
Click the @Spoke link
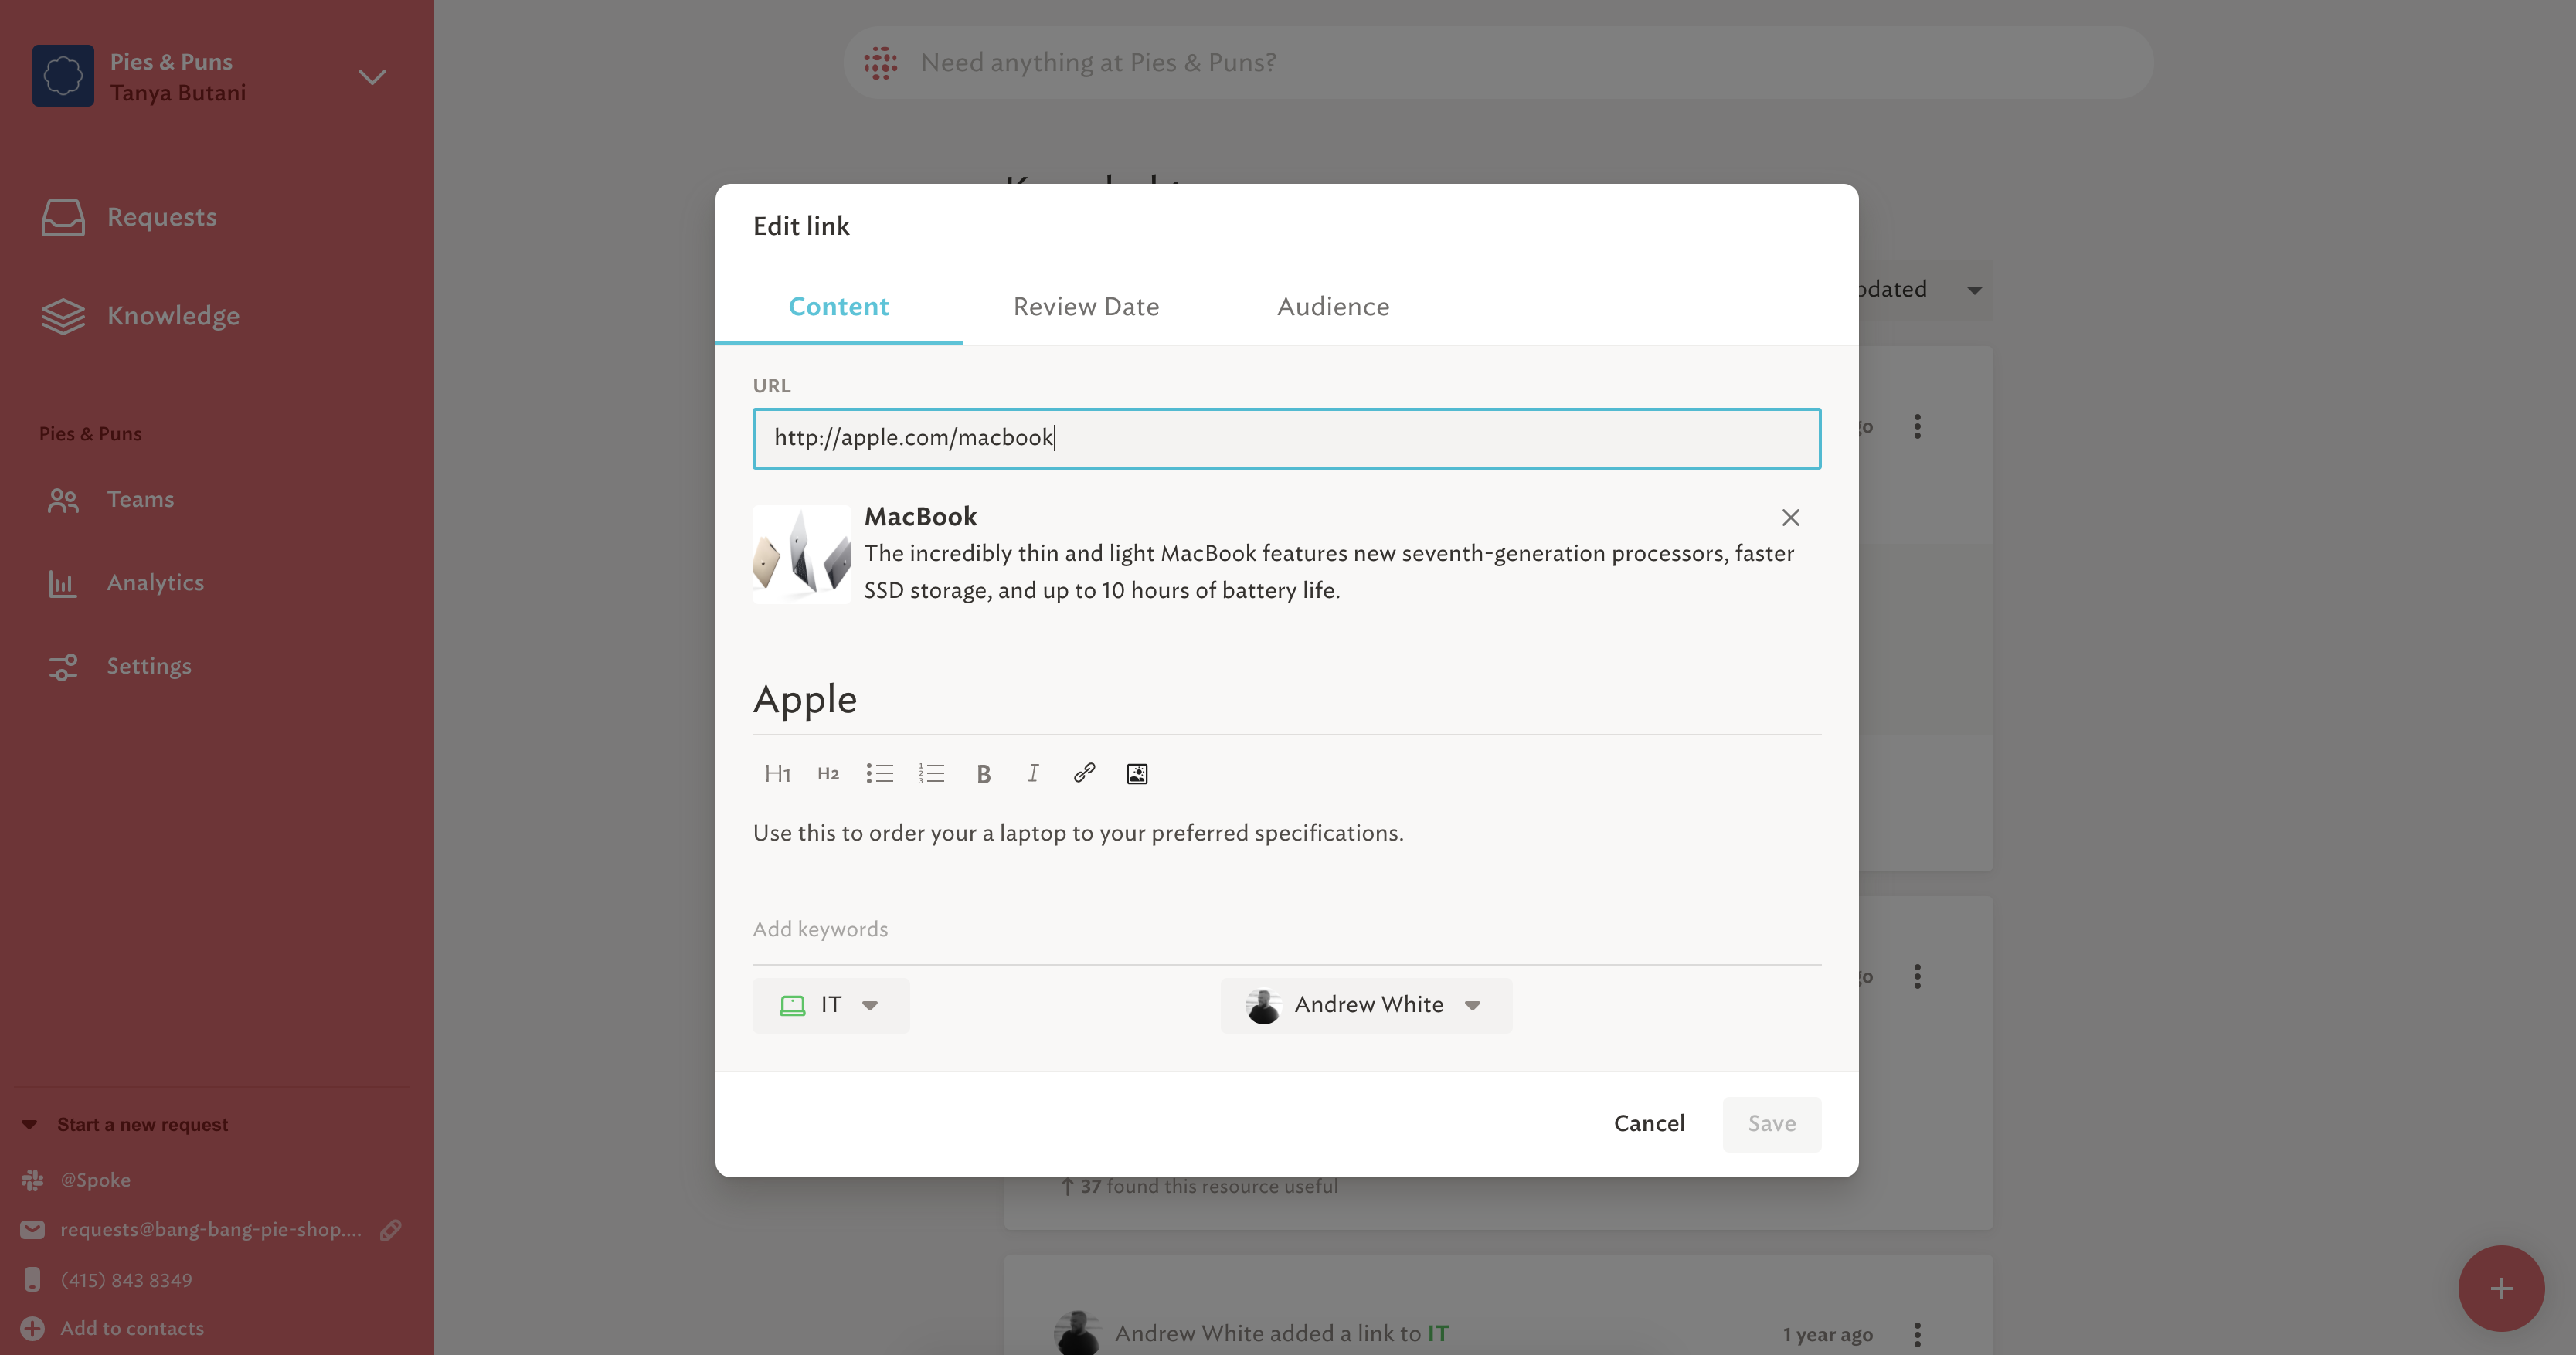click(96, 1180)
